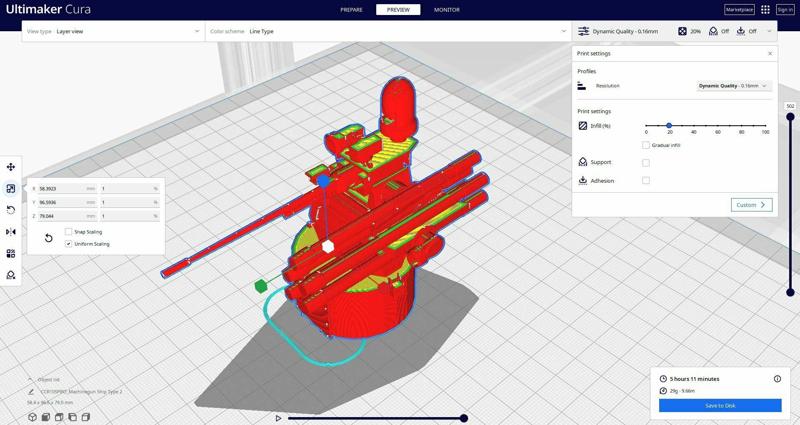Uncheck the Uniform Scaling checkbox
The height and width of the screenshot is (425, 800).
pos(68,244)
